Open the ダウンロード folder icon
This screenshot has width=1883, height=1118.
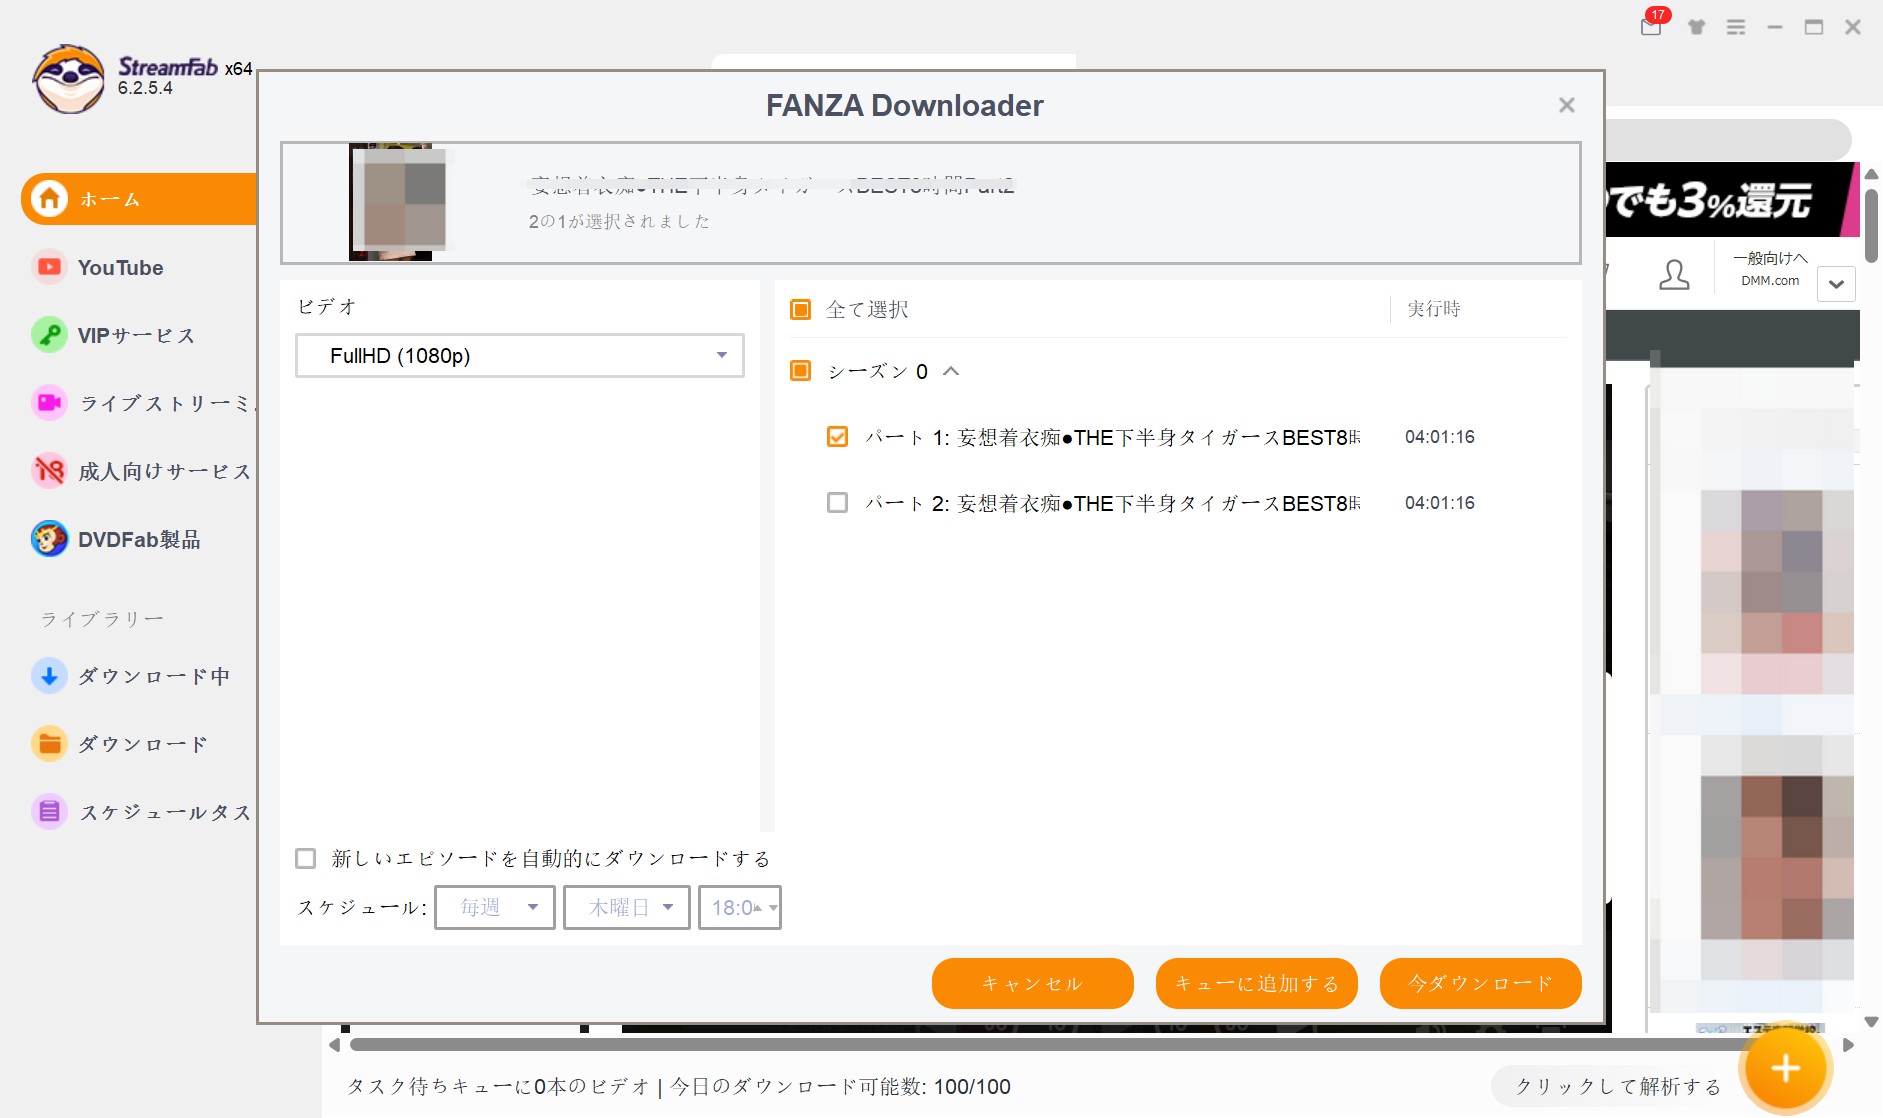click(49, 744)
